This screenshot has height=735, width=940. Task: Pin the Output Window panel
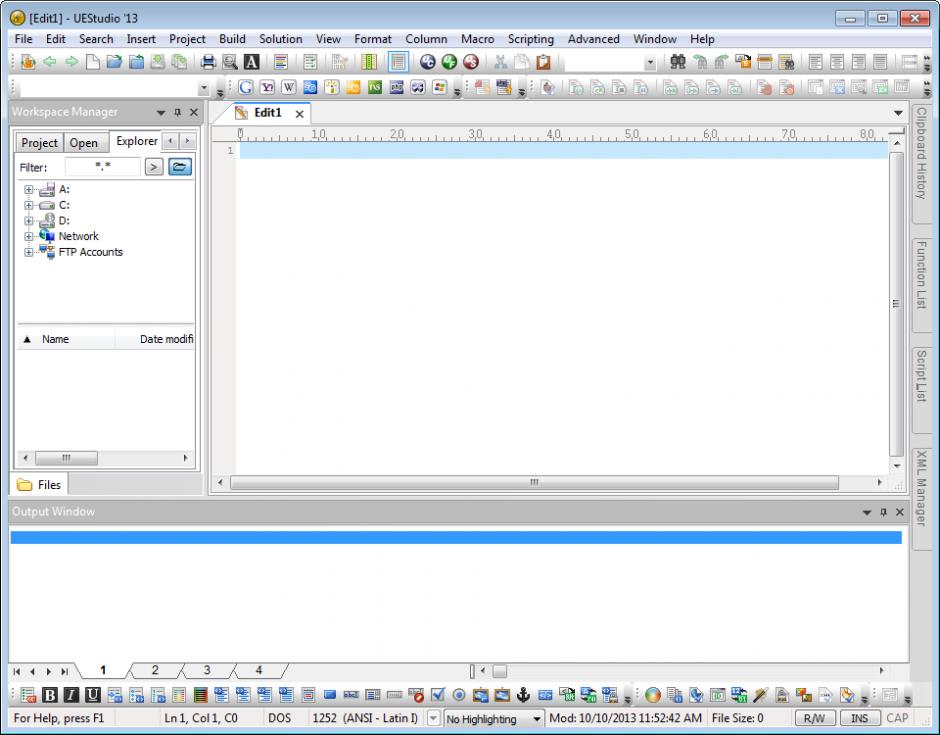pos(883,512)
